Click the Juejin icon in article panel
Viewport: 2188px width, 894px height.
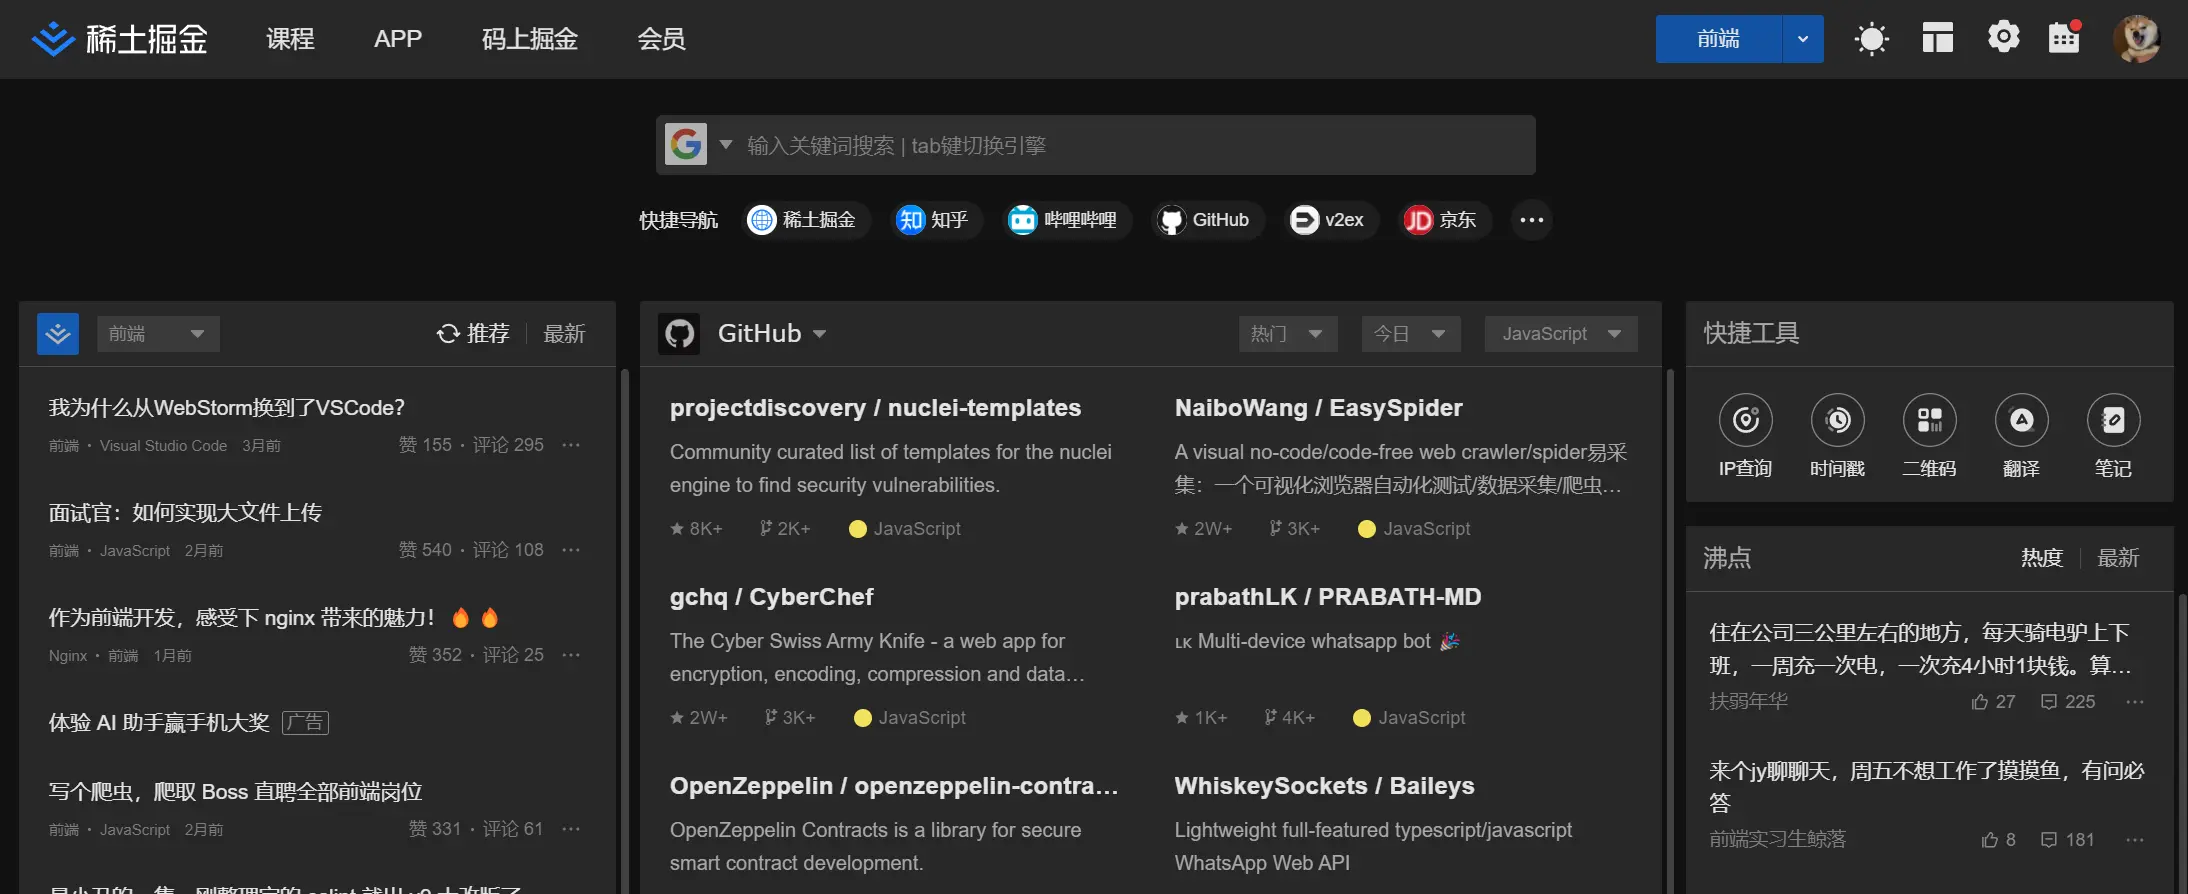pos(58,334)
